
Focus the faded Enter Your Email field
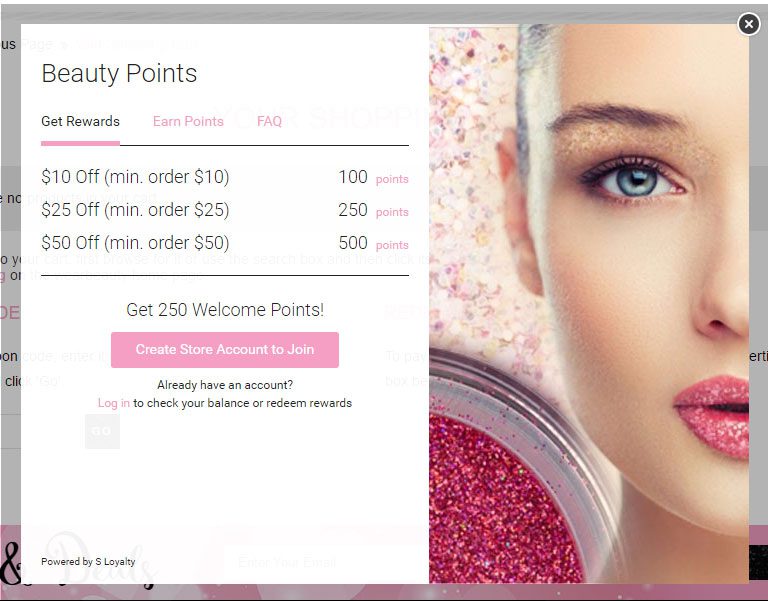click(x=323, y=562)
